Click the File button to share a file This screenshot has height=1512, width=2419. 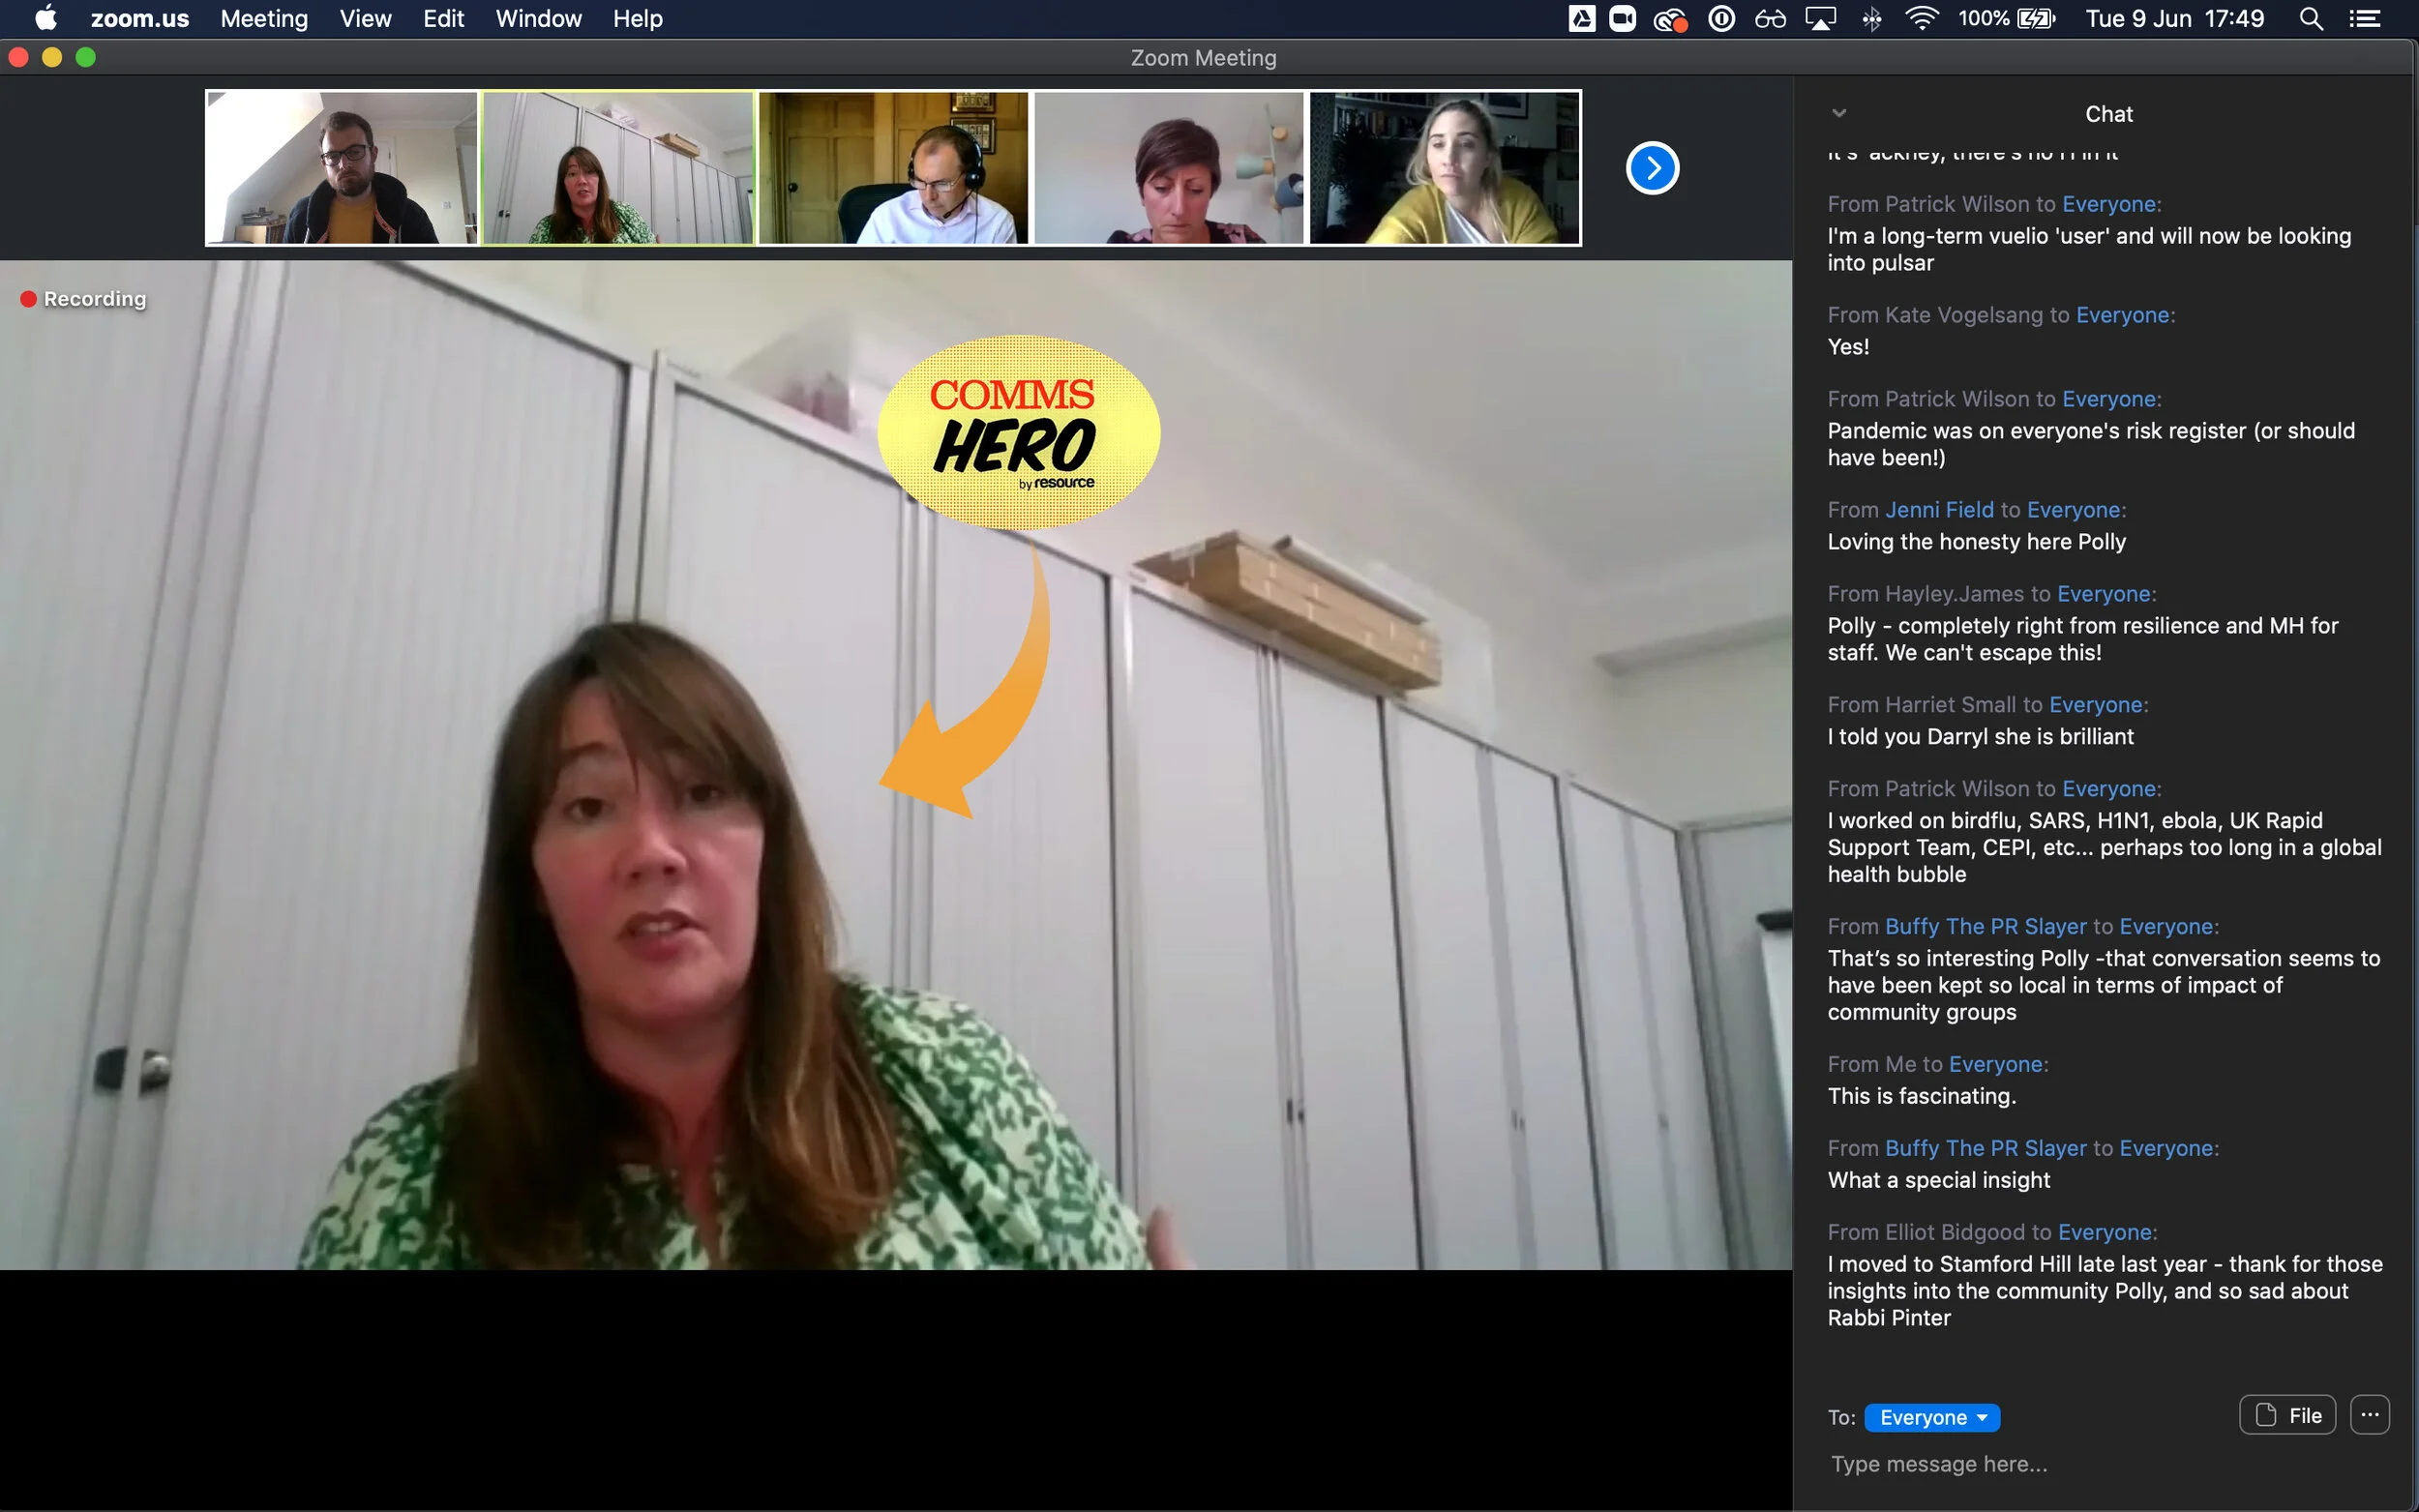pos(2287,1414)
